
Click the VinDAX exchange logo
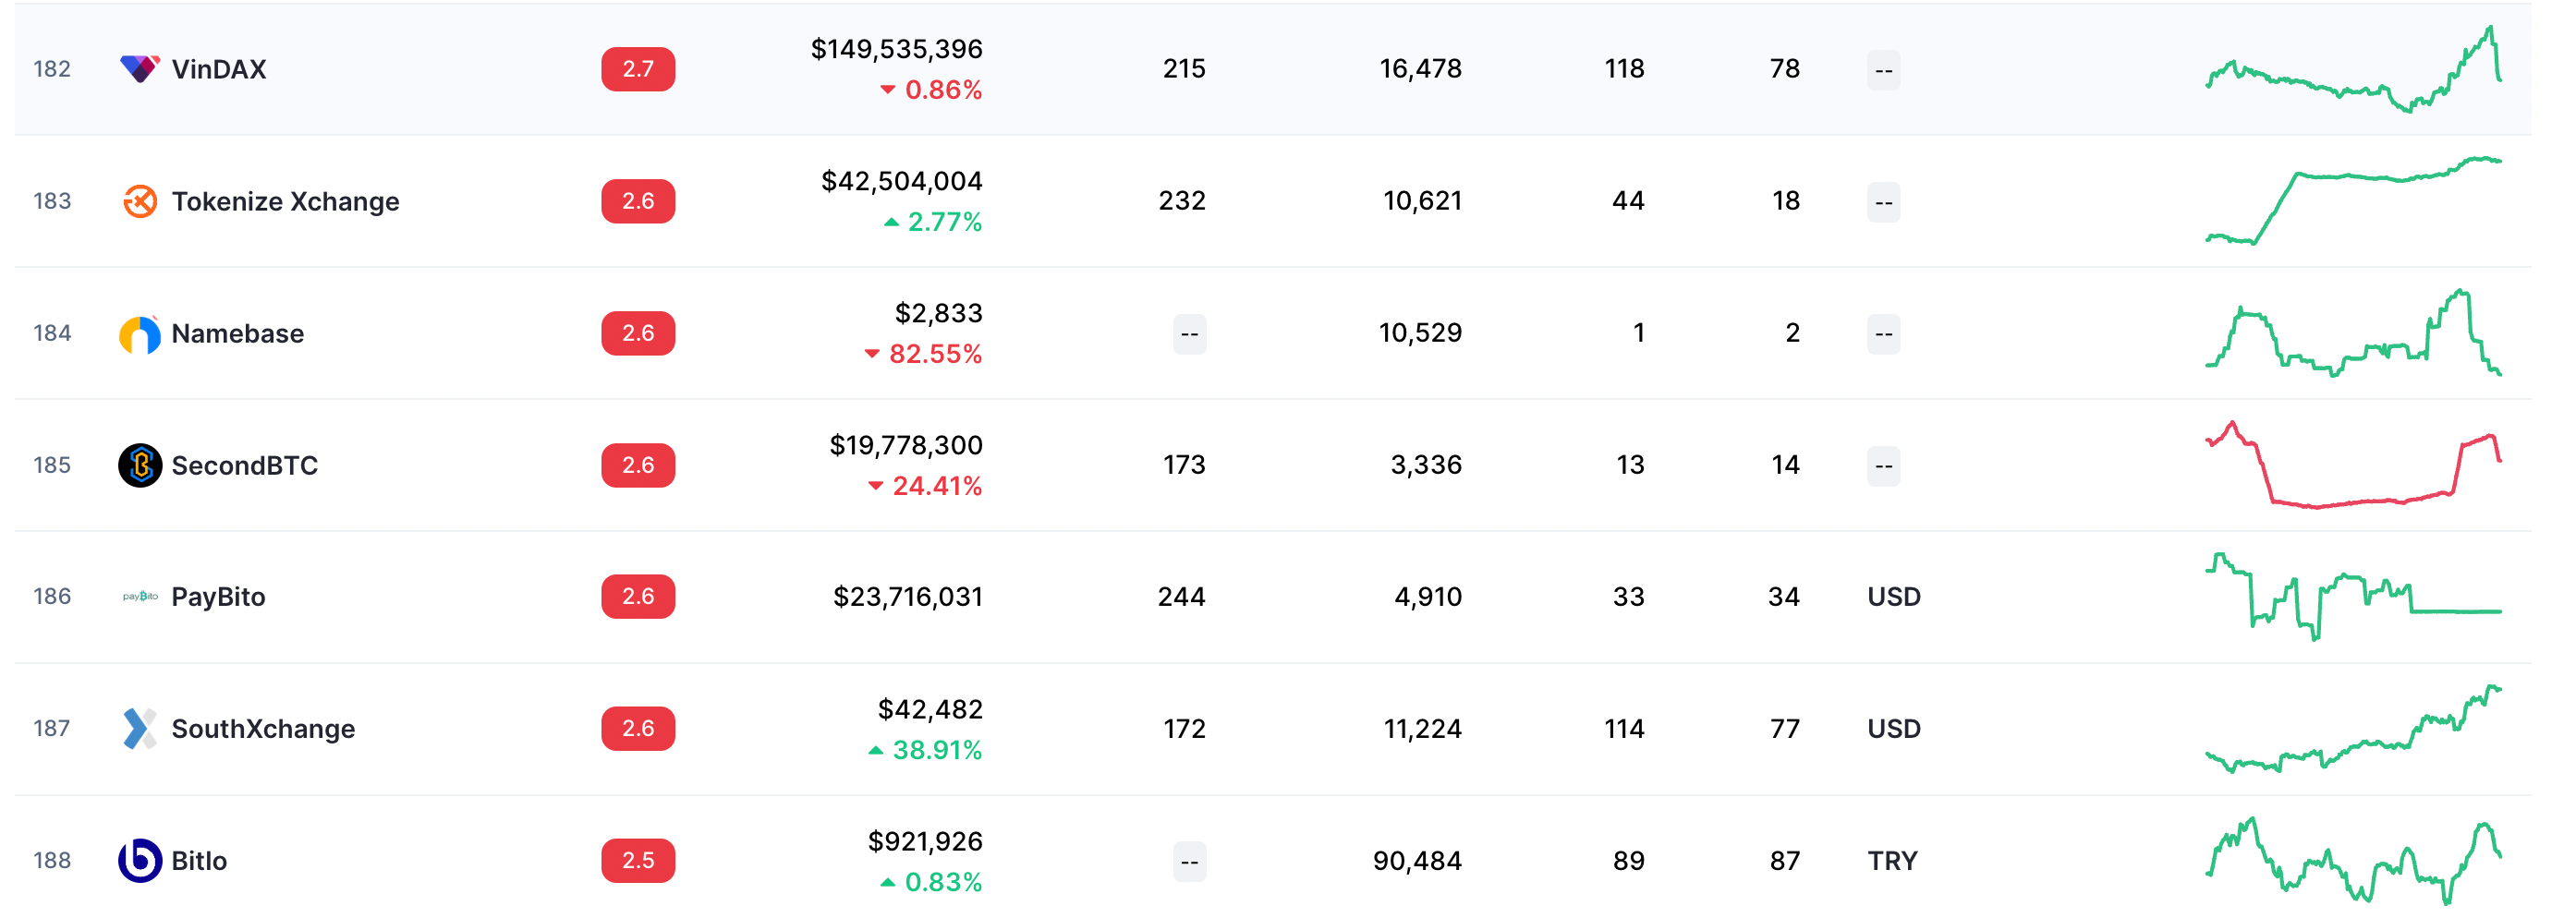pos(140,69)
